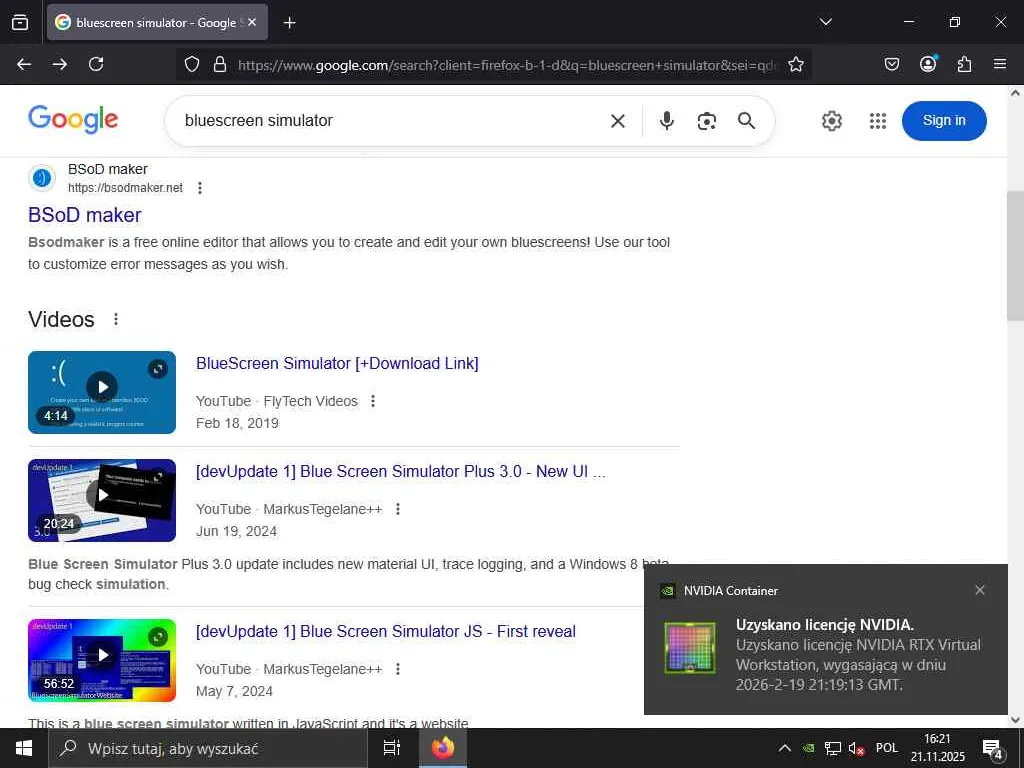Open Blue Screen Simulator JS First reveal
Screen dimensions: 1024x768
(386, 632)
